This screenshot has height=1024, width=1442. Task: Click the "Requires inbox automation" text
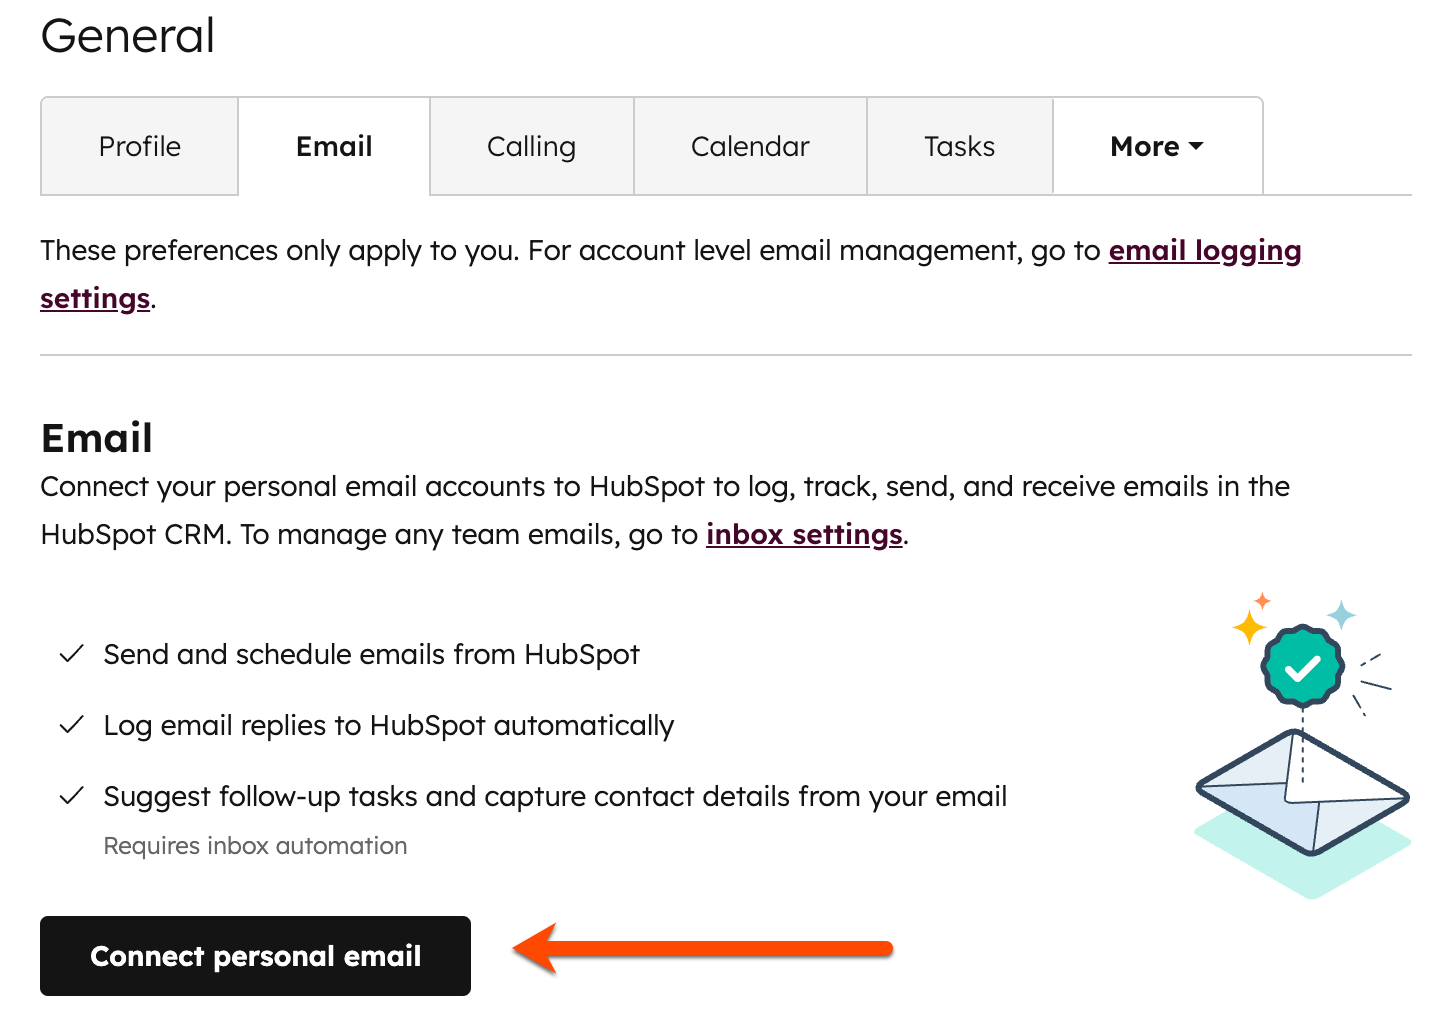255,845
